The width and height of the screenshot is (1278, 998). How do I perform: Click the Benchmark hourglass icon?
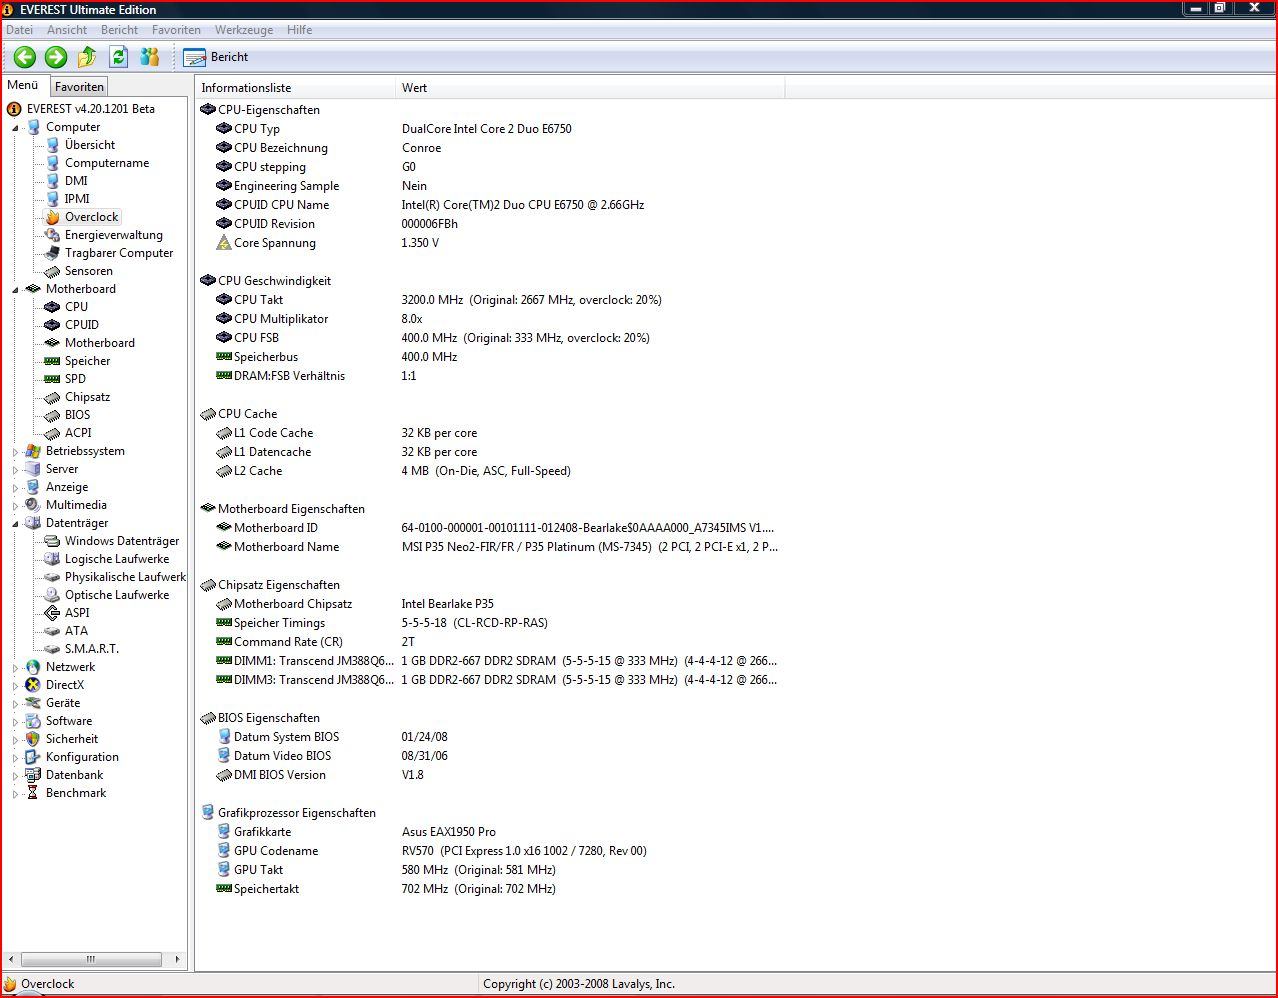click(x=33, y=793)
